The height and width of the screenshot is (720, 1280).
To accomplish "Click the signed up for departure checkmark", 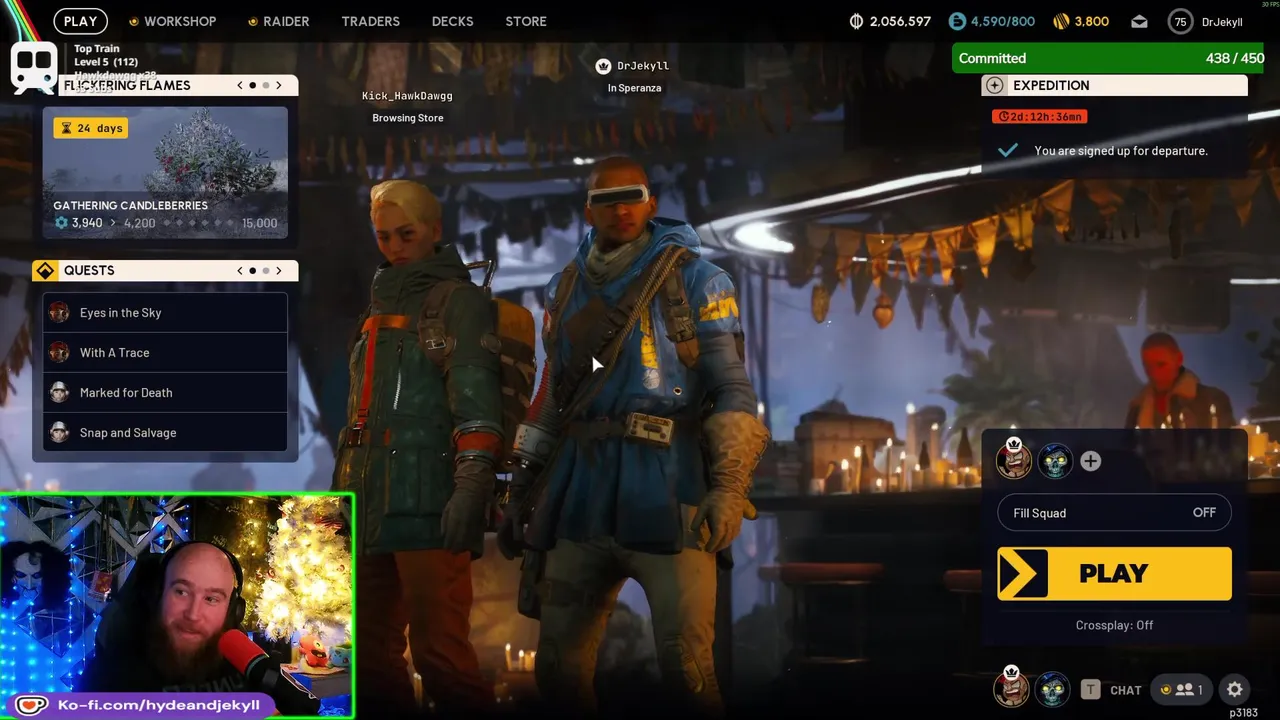I will coord(1008,150).
